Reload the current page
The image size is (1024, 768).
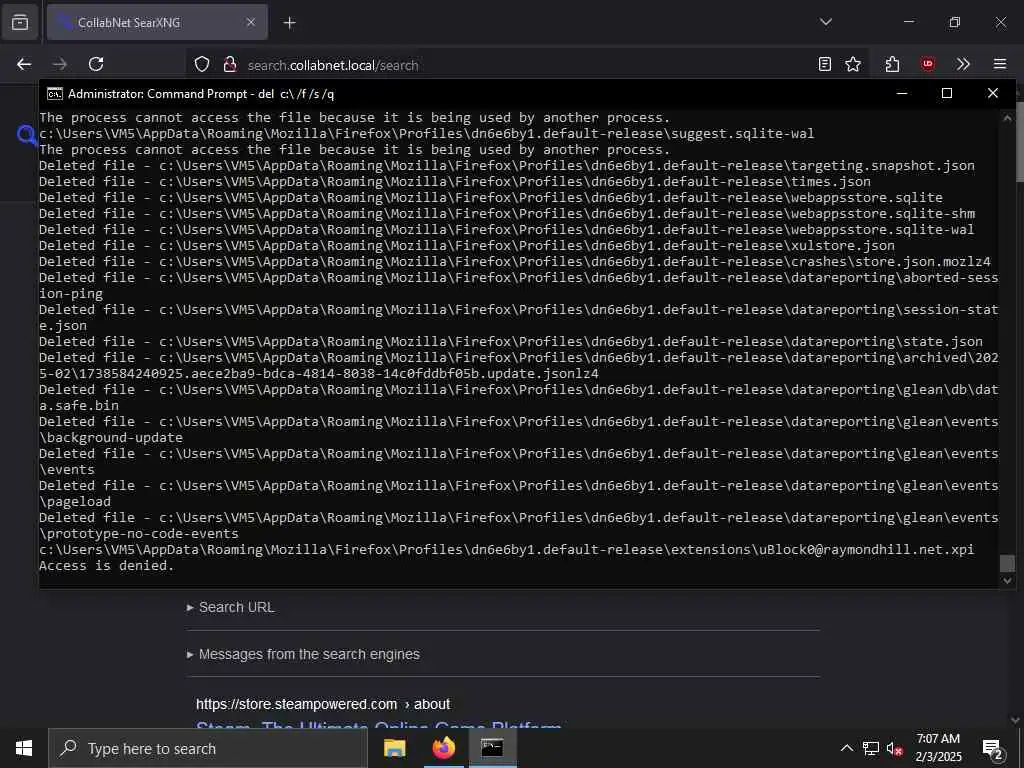96,64
